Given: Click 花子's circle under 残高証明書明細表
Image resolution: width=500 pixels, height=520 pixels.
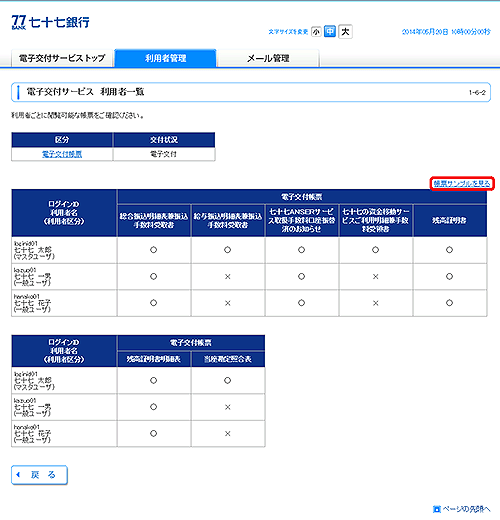Looking at the screenshot, I should coord(153,433).
